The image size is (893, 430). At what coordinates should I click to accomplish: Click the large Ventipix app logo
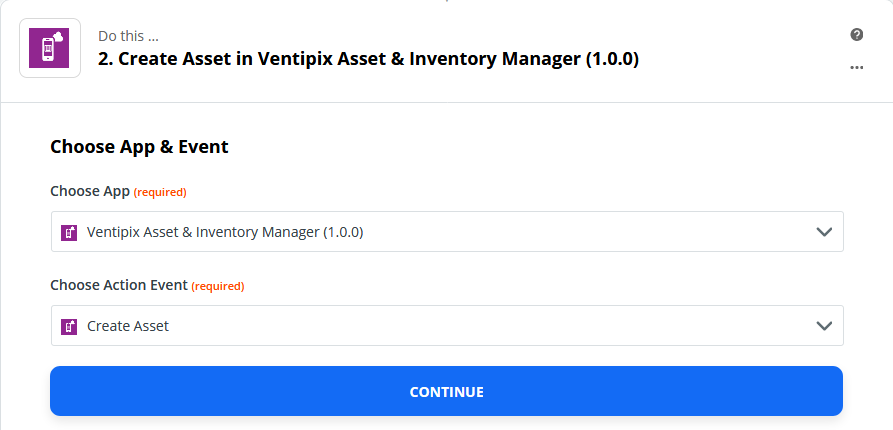point(50,48)
